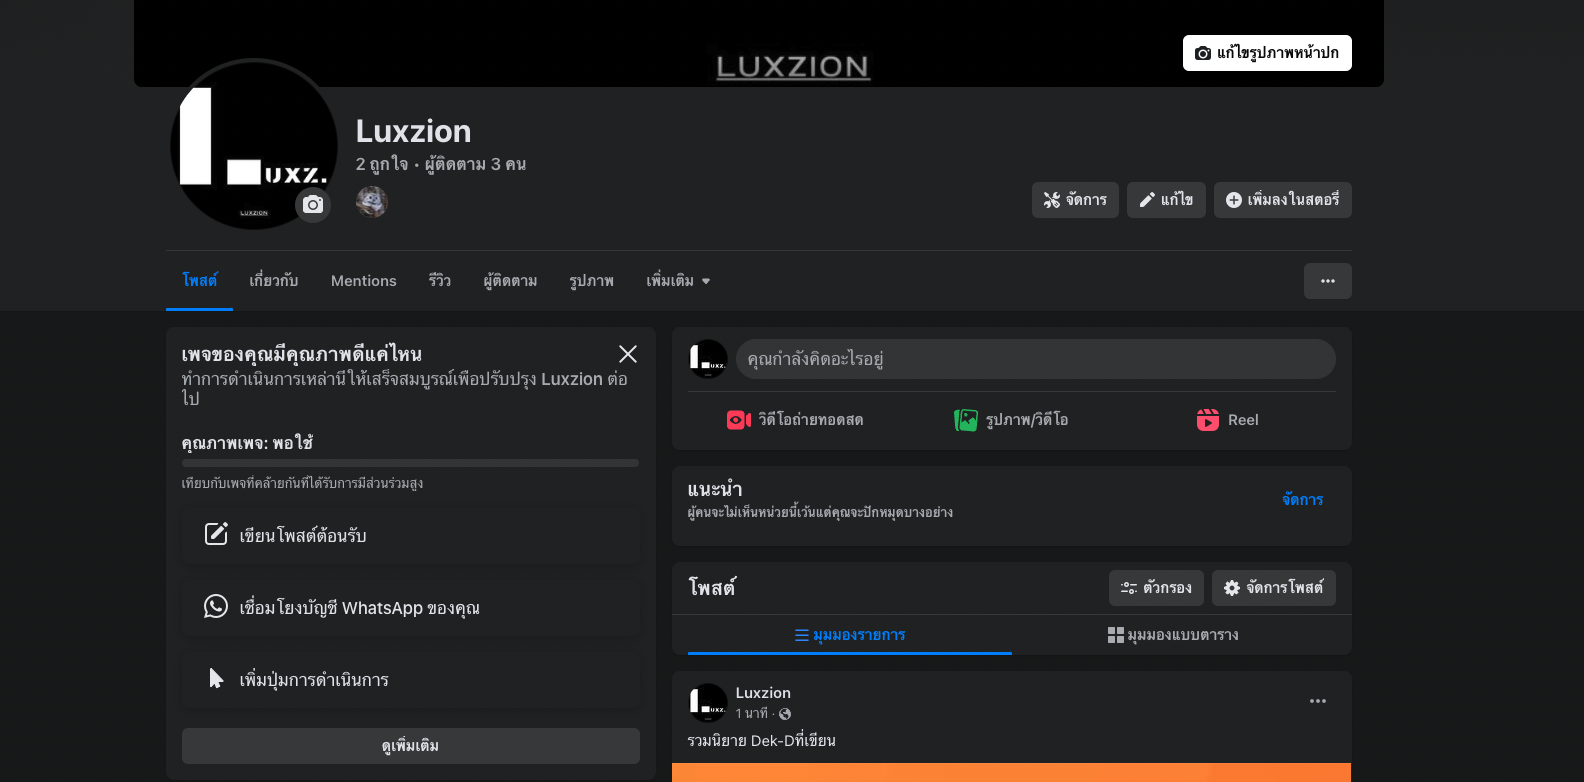Image resolution: width=1584 pixels, height=782 pixels.
Task: Switch to มุมมองแบบตาราง grid view
Action: 1174,635
